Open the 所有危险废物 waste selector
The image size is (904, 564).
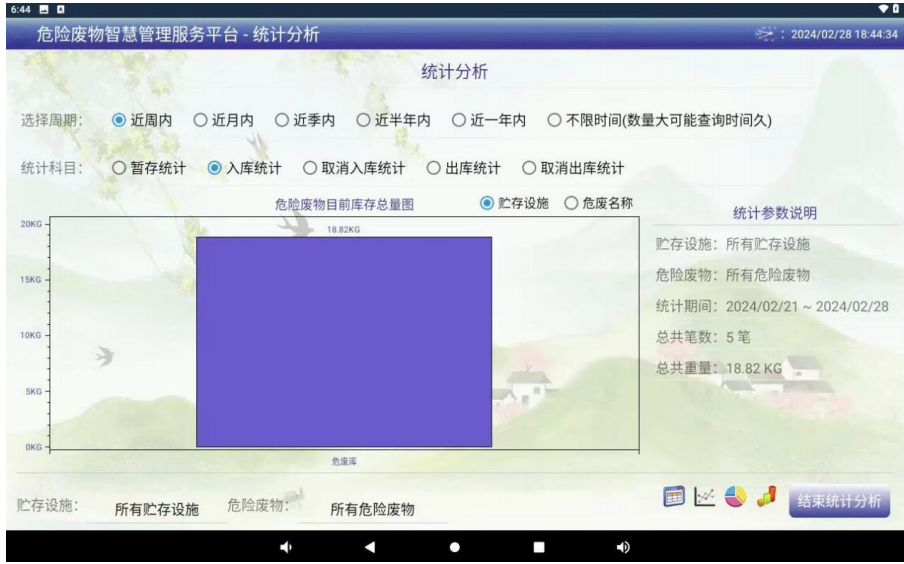372,509
